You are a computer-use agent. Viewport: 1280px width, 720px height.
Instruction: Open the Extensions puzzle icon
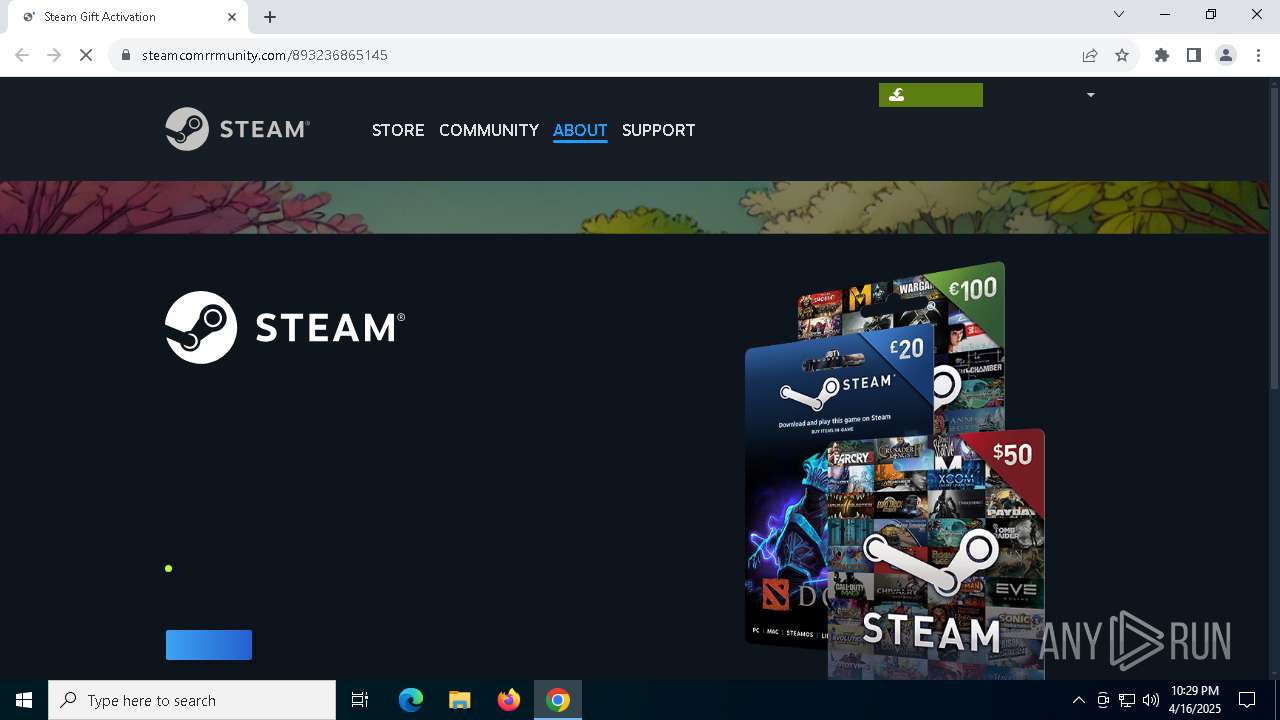1162,55
